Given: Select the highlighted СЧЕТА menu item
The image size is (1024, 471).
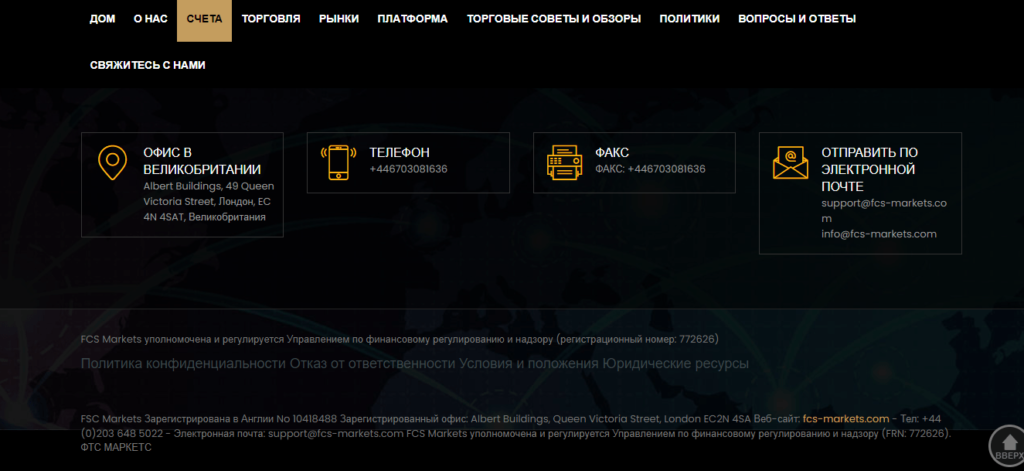Looking at the screenshot, I should tap(204, 20).
